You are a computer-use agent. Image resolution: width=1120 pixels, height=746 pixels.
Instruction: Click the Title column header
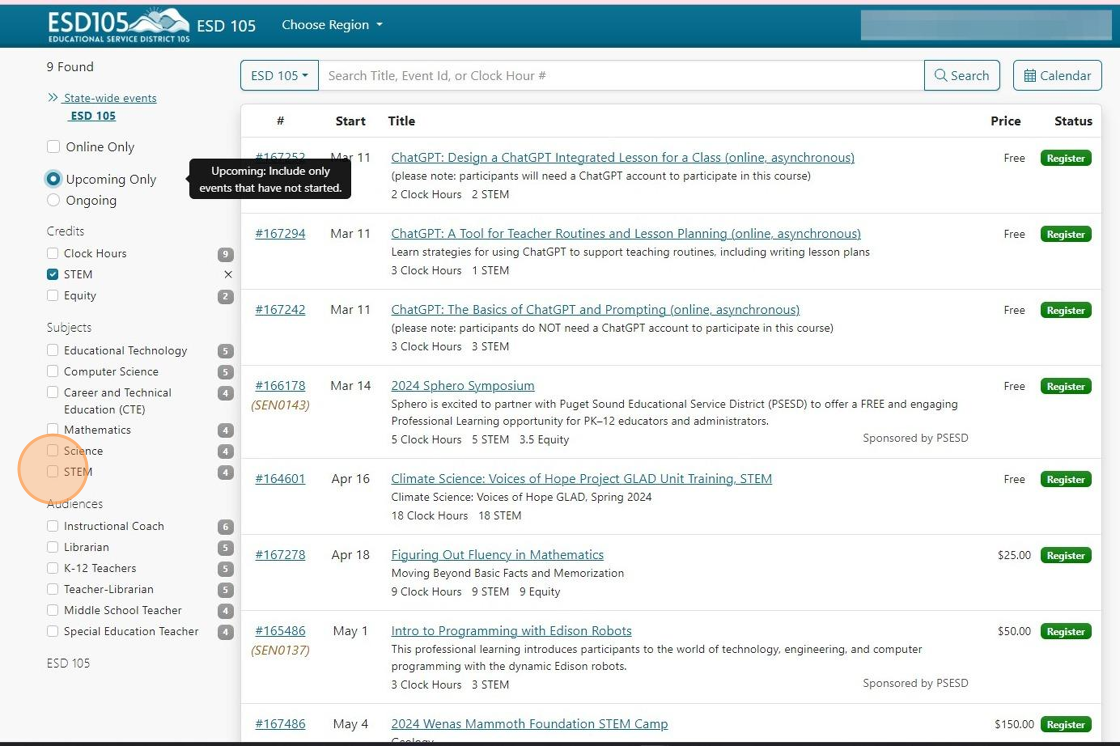401,121
